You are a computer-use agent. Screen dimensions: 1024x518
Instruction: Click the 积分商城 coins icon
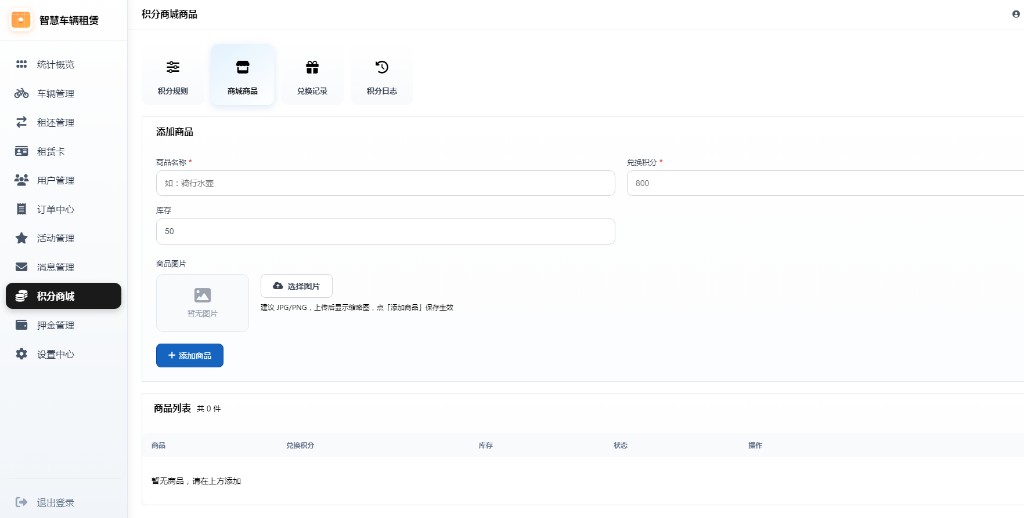[x=22, y=296]
